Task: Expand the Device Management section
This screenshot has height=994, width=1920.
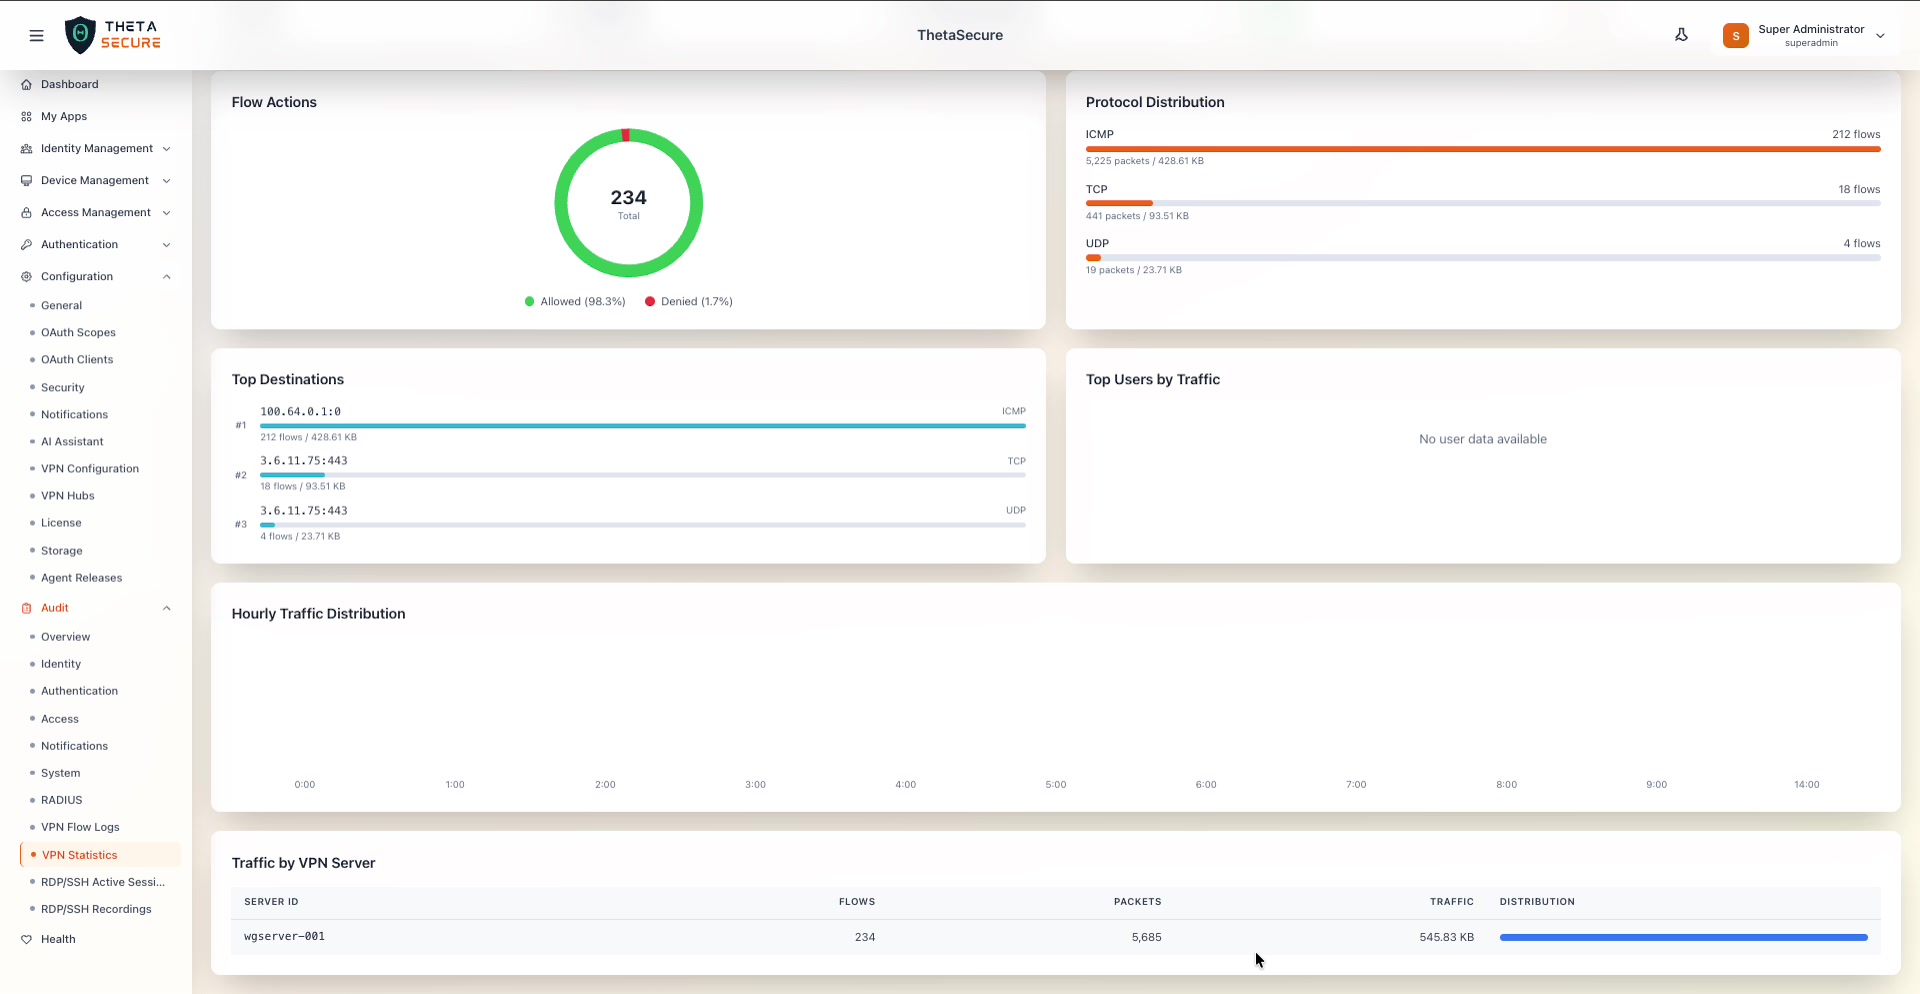Action: pos(166,180)
